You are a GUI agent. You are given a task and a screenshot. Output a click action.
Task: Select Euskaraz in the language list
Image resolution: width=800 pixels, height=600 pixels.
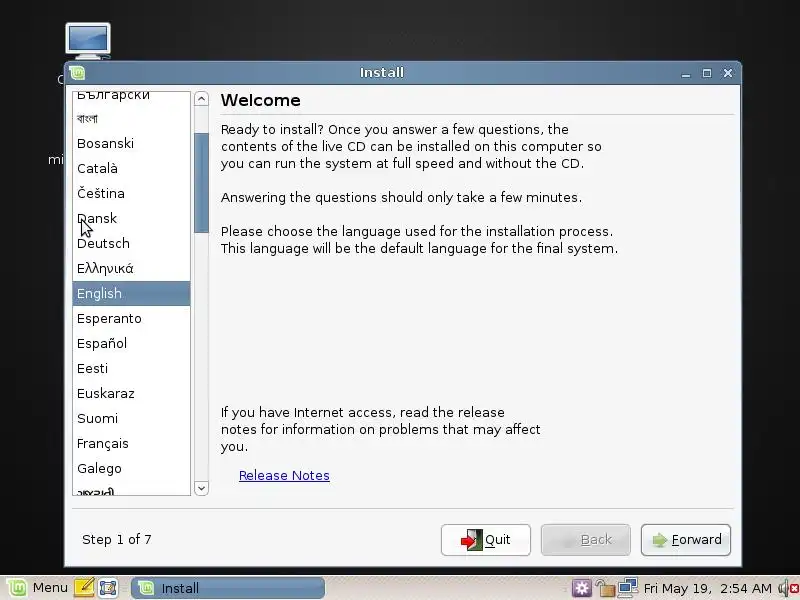(132, 393)
